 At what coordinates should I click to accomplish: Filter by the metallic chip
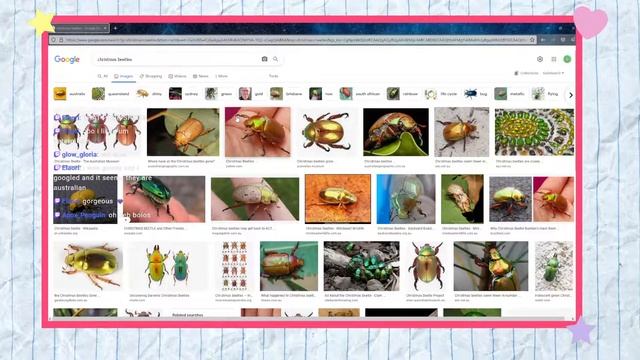click(x=510, y=93)
